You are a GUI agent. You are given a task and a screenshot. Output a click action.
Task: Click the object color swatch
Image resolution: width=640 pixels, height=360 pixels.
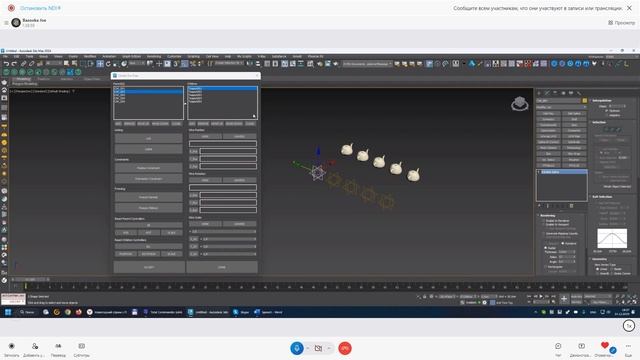tap(584, 101)
